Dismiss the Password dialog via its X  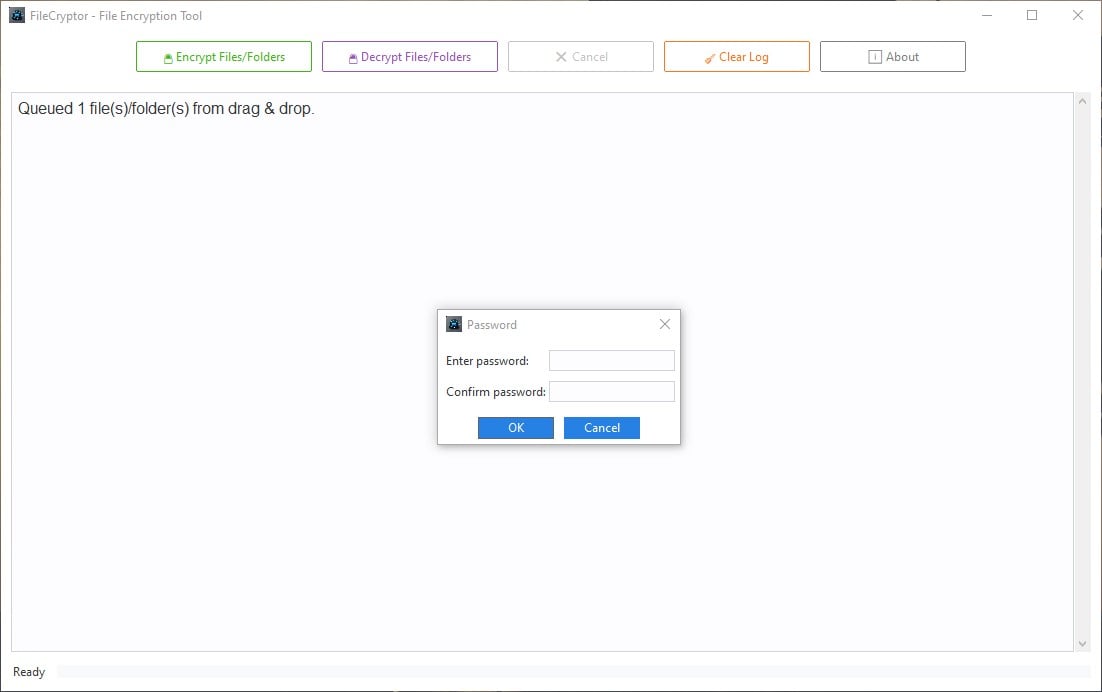[x=665, y=324]
